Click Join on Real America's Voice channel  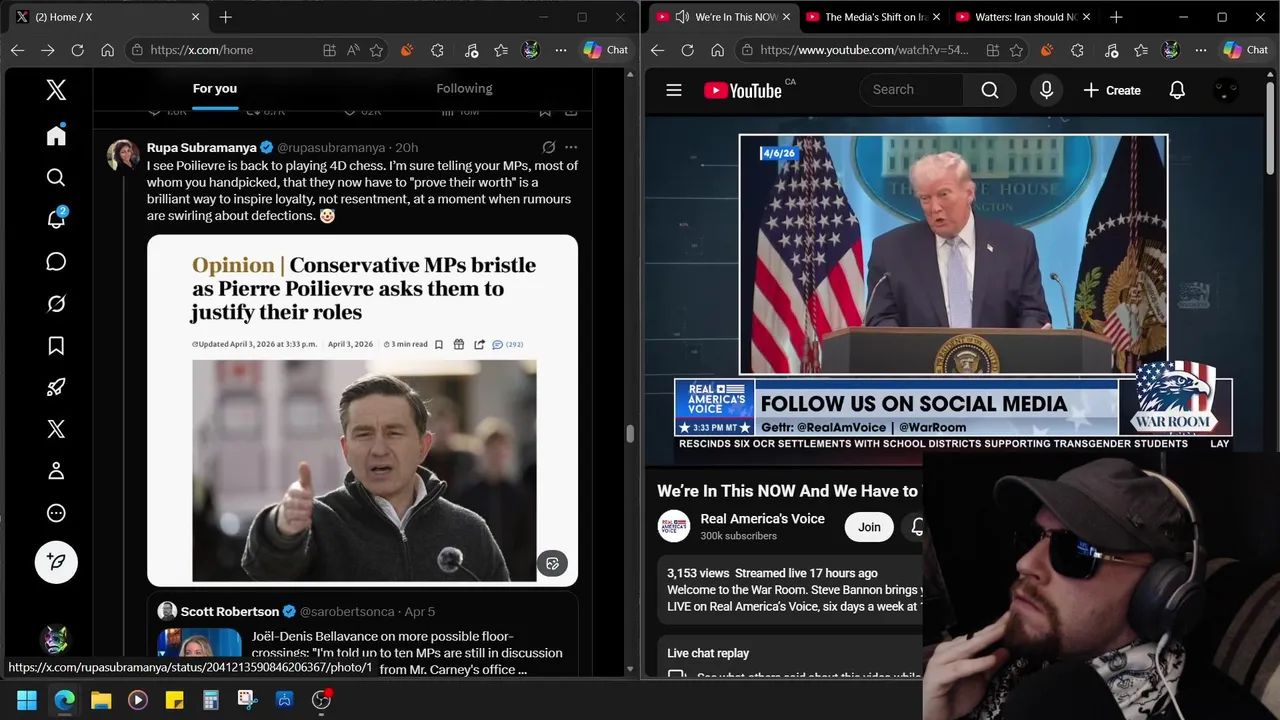pyautogui.click(x=869, y=527)
